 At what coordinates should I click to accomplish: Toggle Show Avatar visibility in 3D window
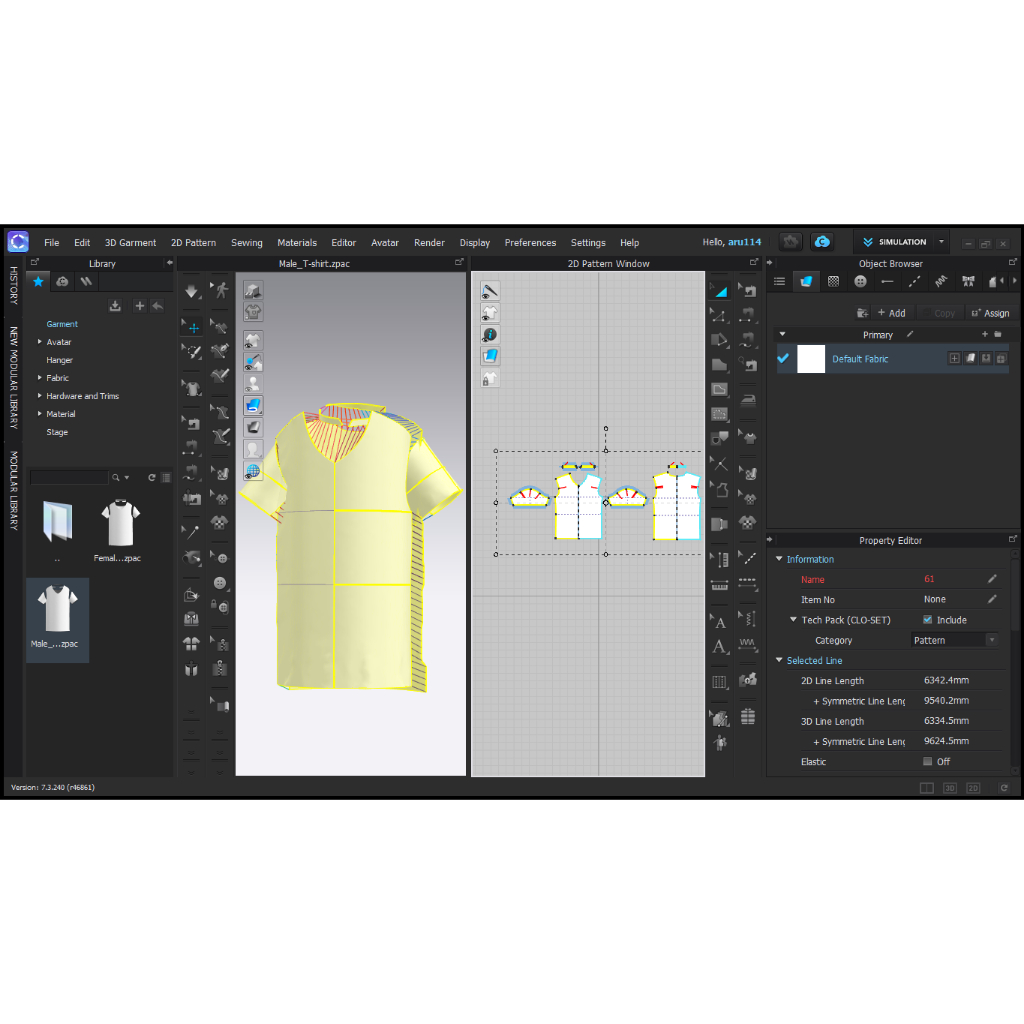(x=253, y=384)
